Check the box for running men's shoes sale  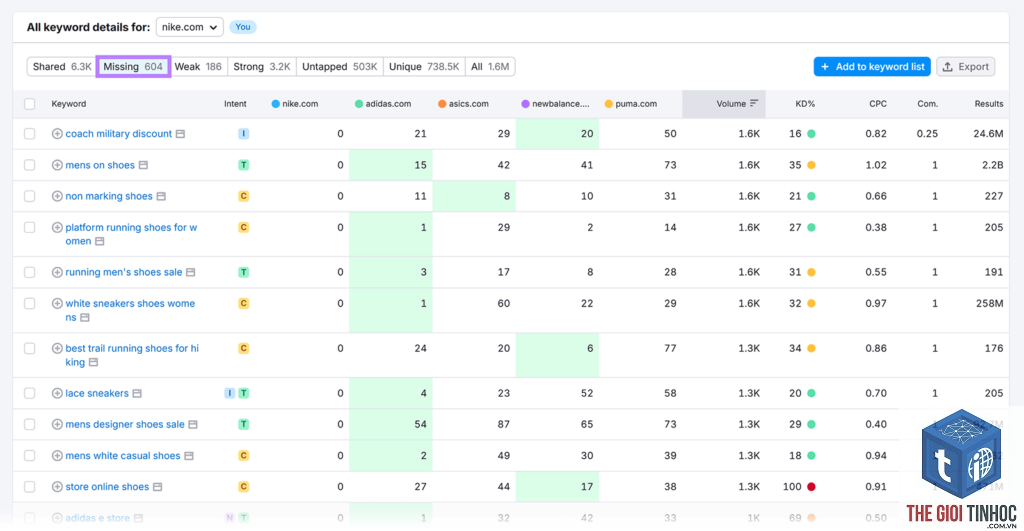click(29, 272)
